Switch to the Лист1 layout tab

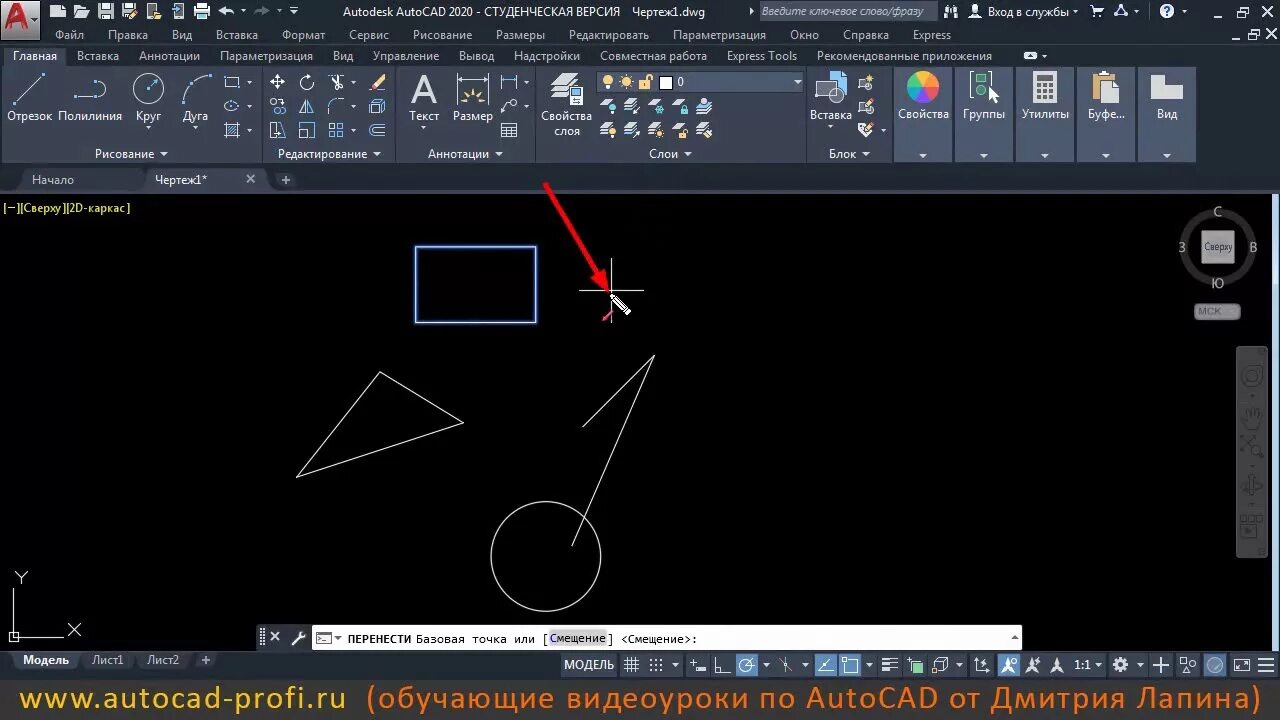coord(108,660)
